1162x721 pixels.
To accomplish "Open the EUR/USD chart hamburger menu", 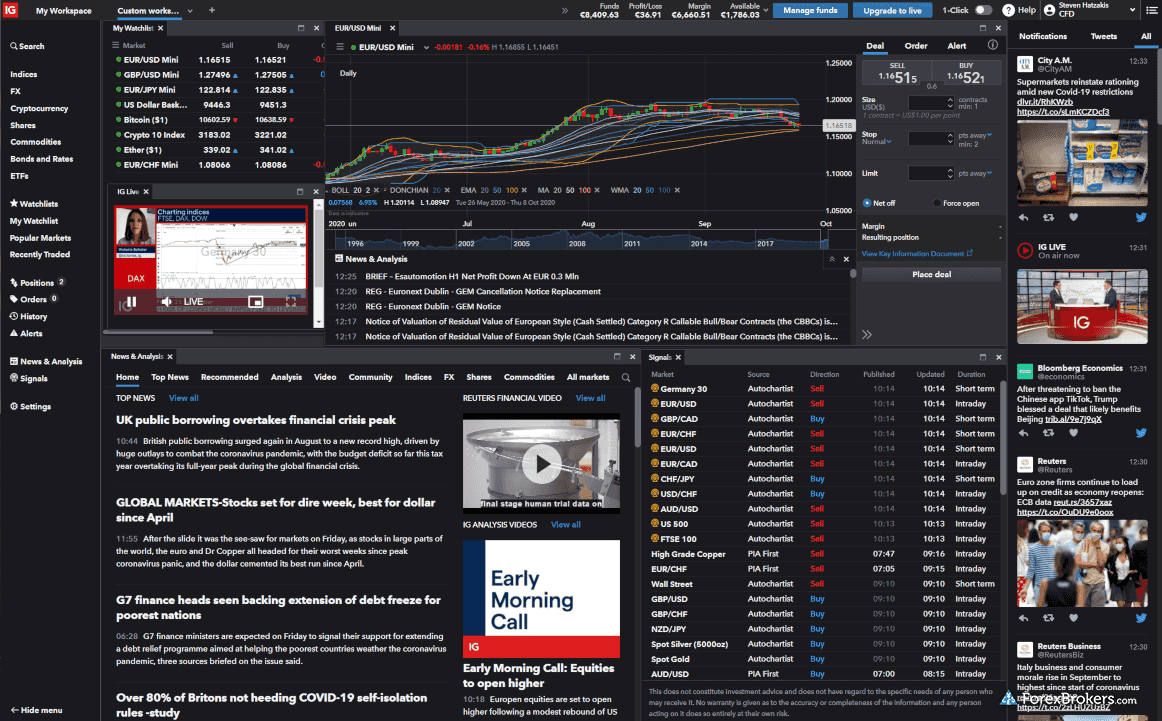I will pyautogui.click(x=340, y=47).
